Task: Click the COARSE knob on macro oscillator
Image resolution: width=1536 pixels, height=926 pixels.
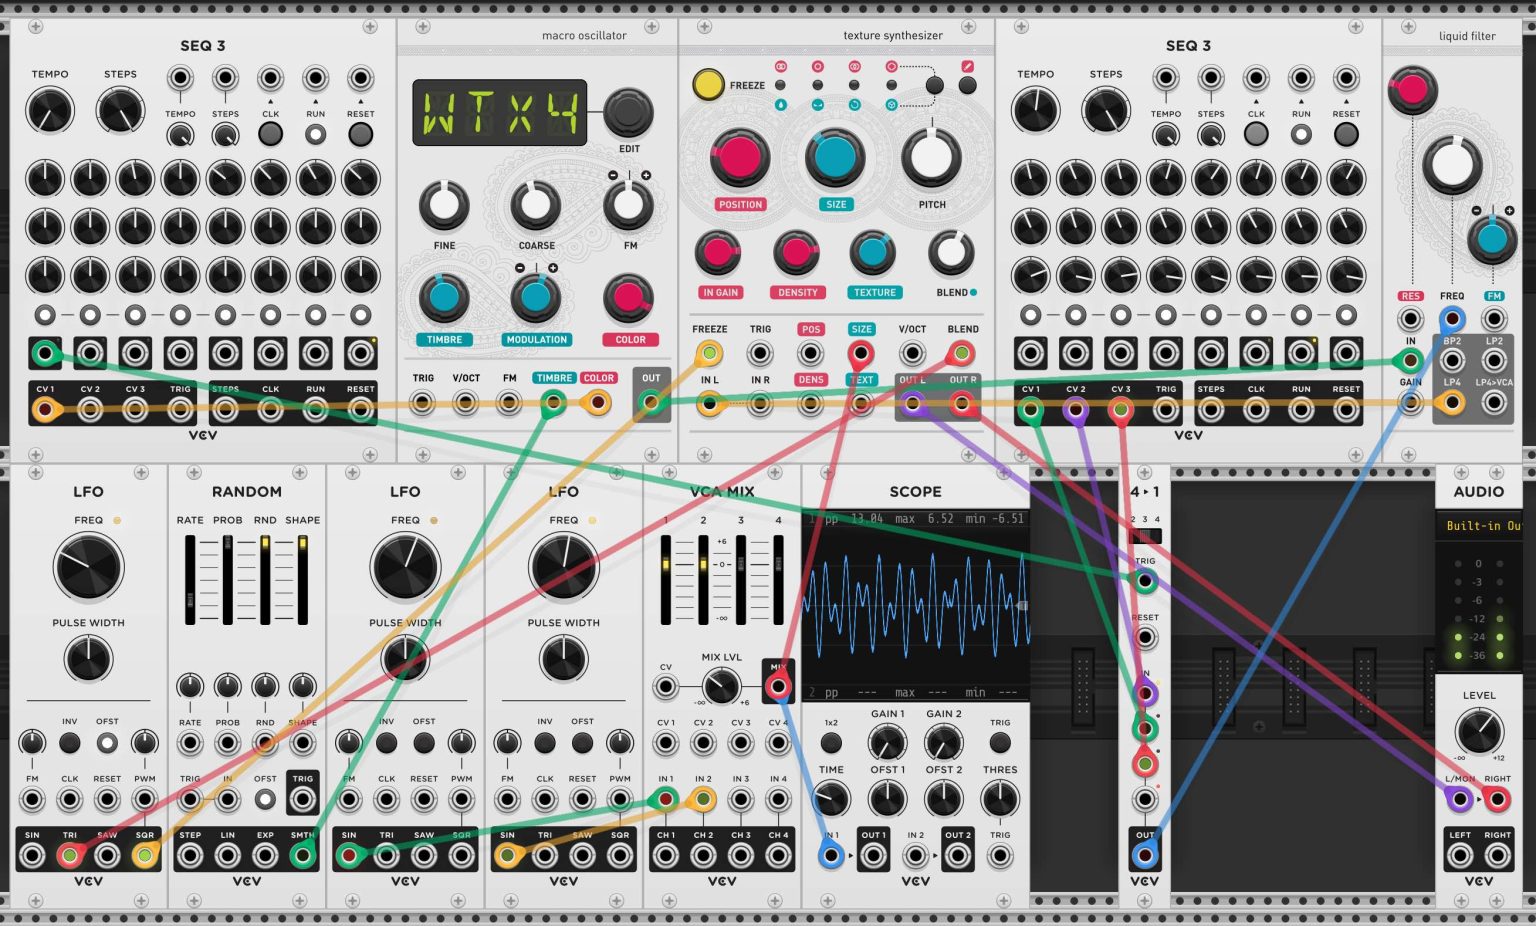Action: (536, 204)
